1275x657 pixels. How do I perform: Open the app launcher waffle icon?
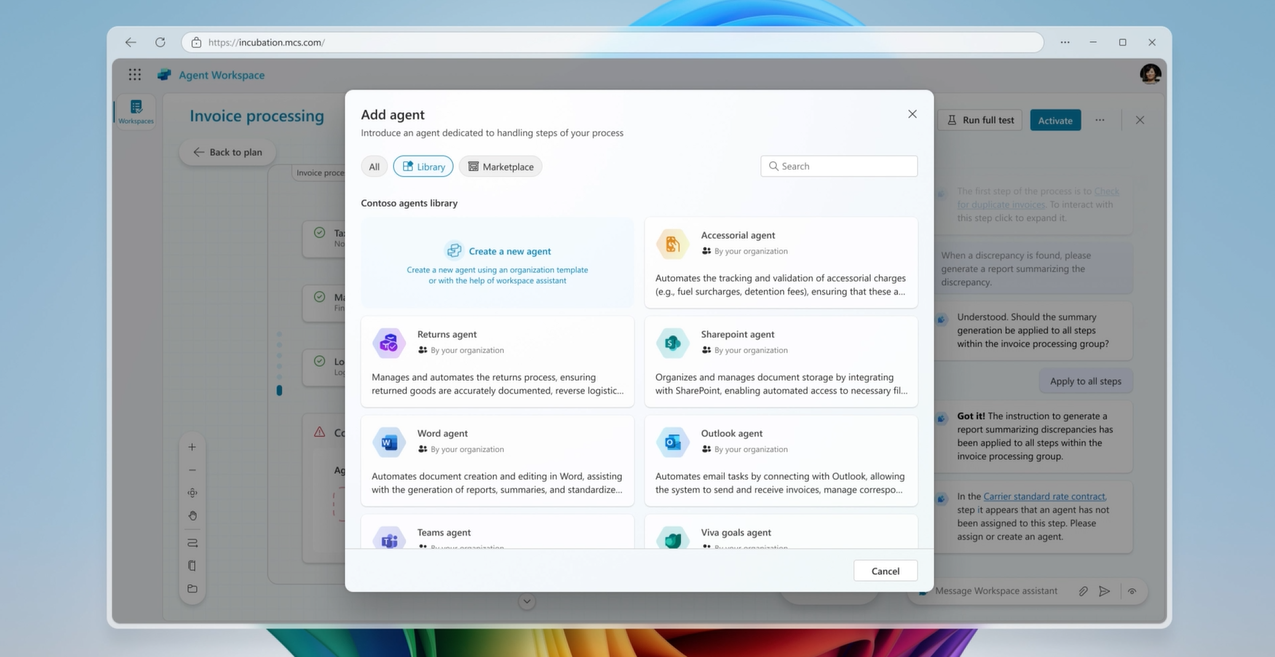coord(135,75)
